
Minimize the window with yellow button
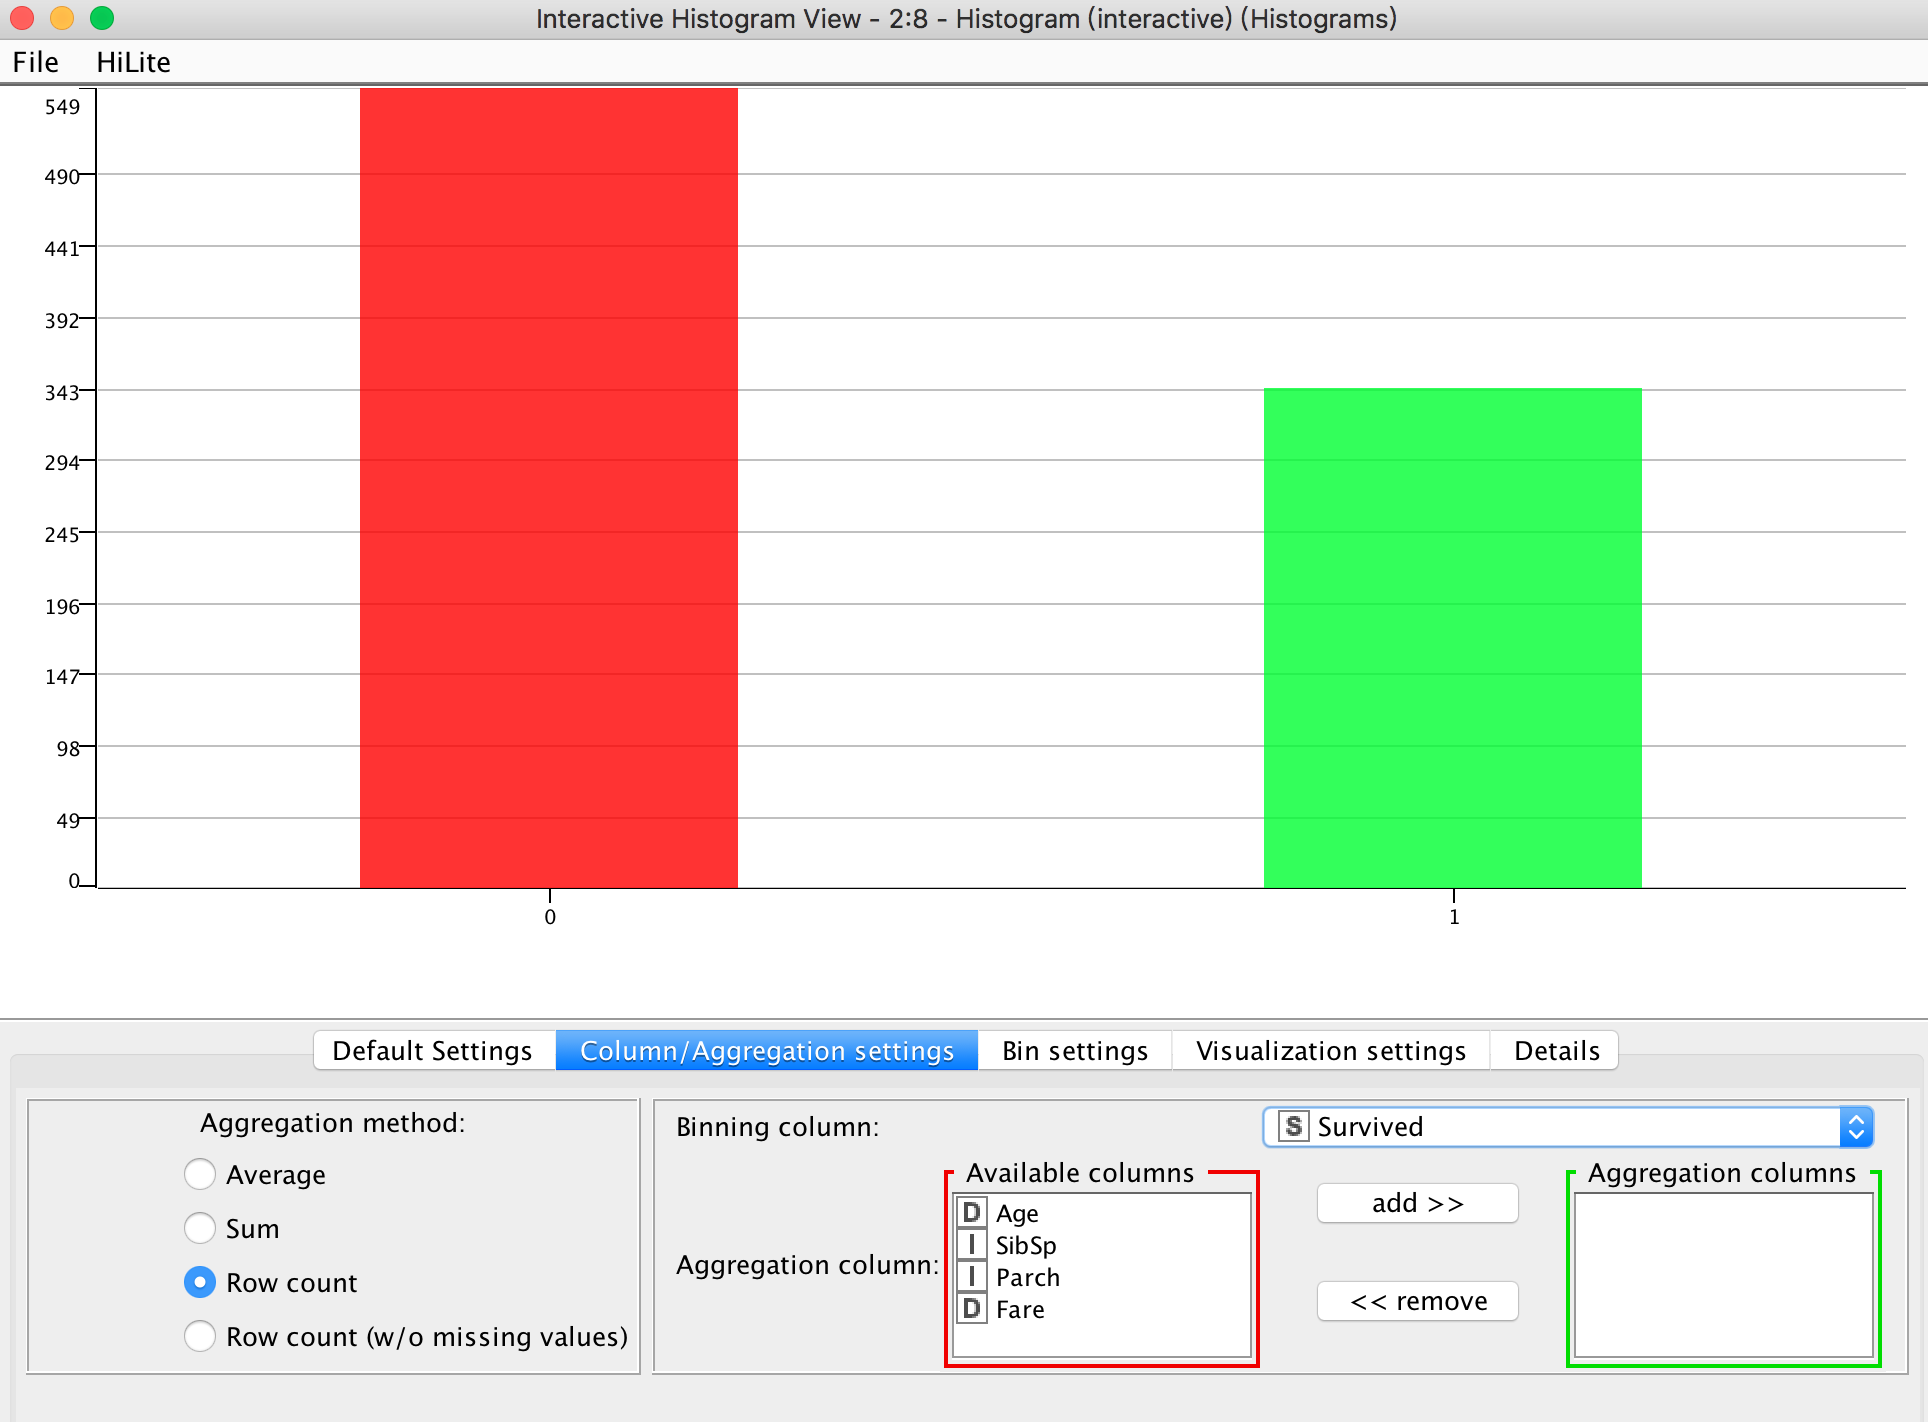(62, 18)
